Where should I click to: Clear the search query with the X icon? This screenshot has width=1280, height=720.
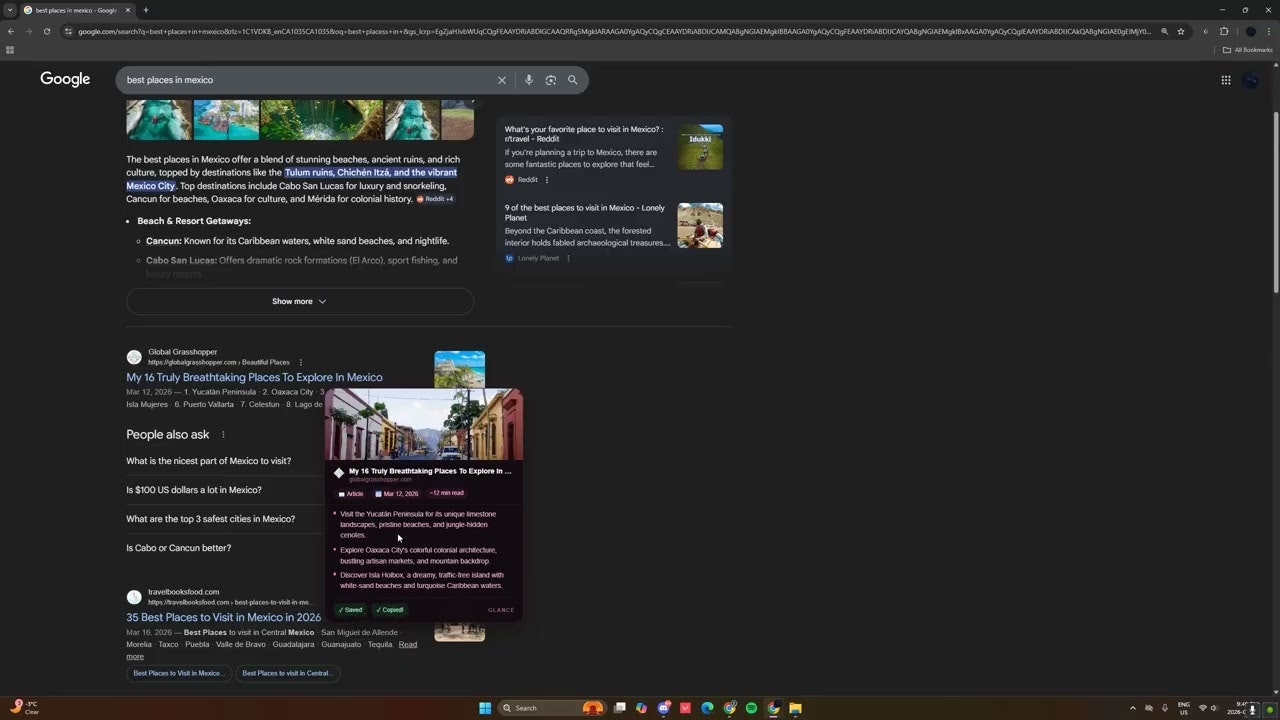pos(502,80)
